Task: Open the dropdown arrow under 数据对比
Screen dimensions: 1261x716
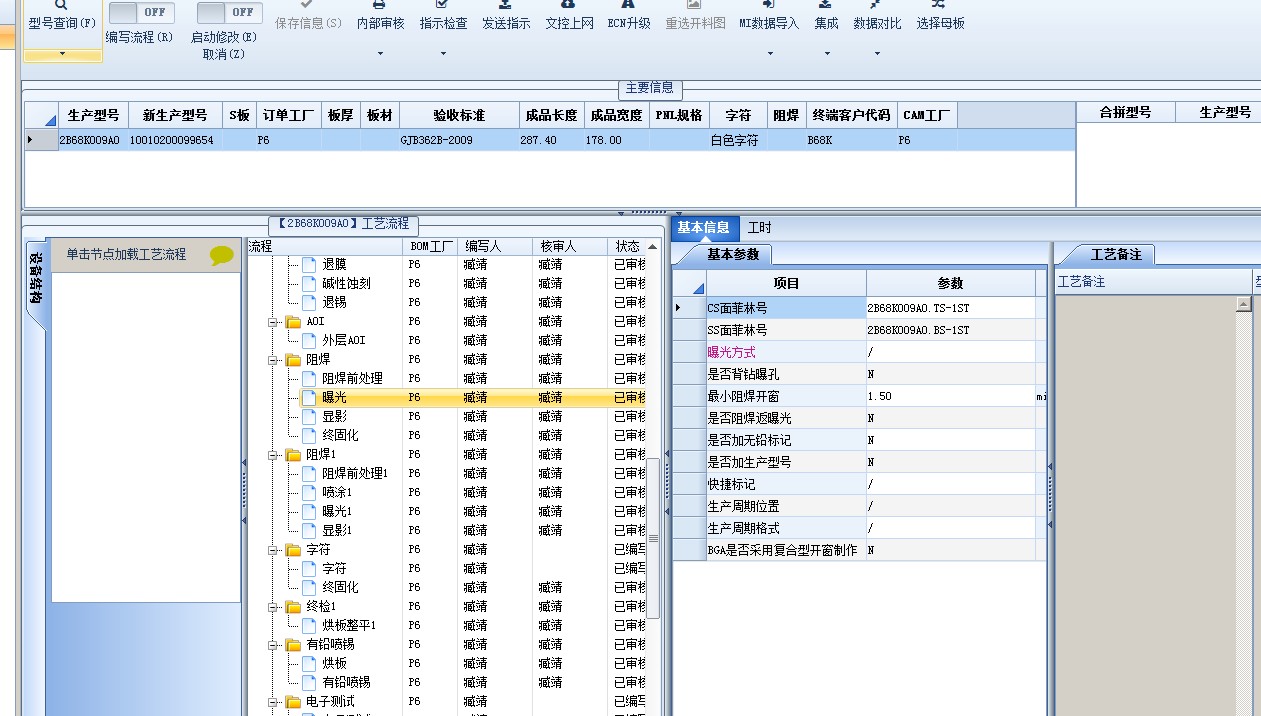Action: point(877,53)
